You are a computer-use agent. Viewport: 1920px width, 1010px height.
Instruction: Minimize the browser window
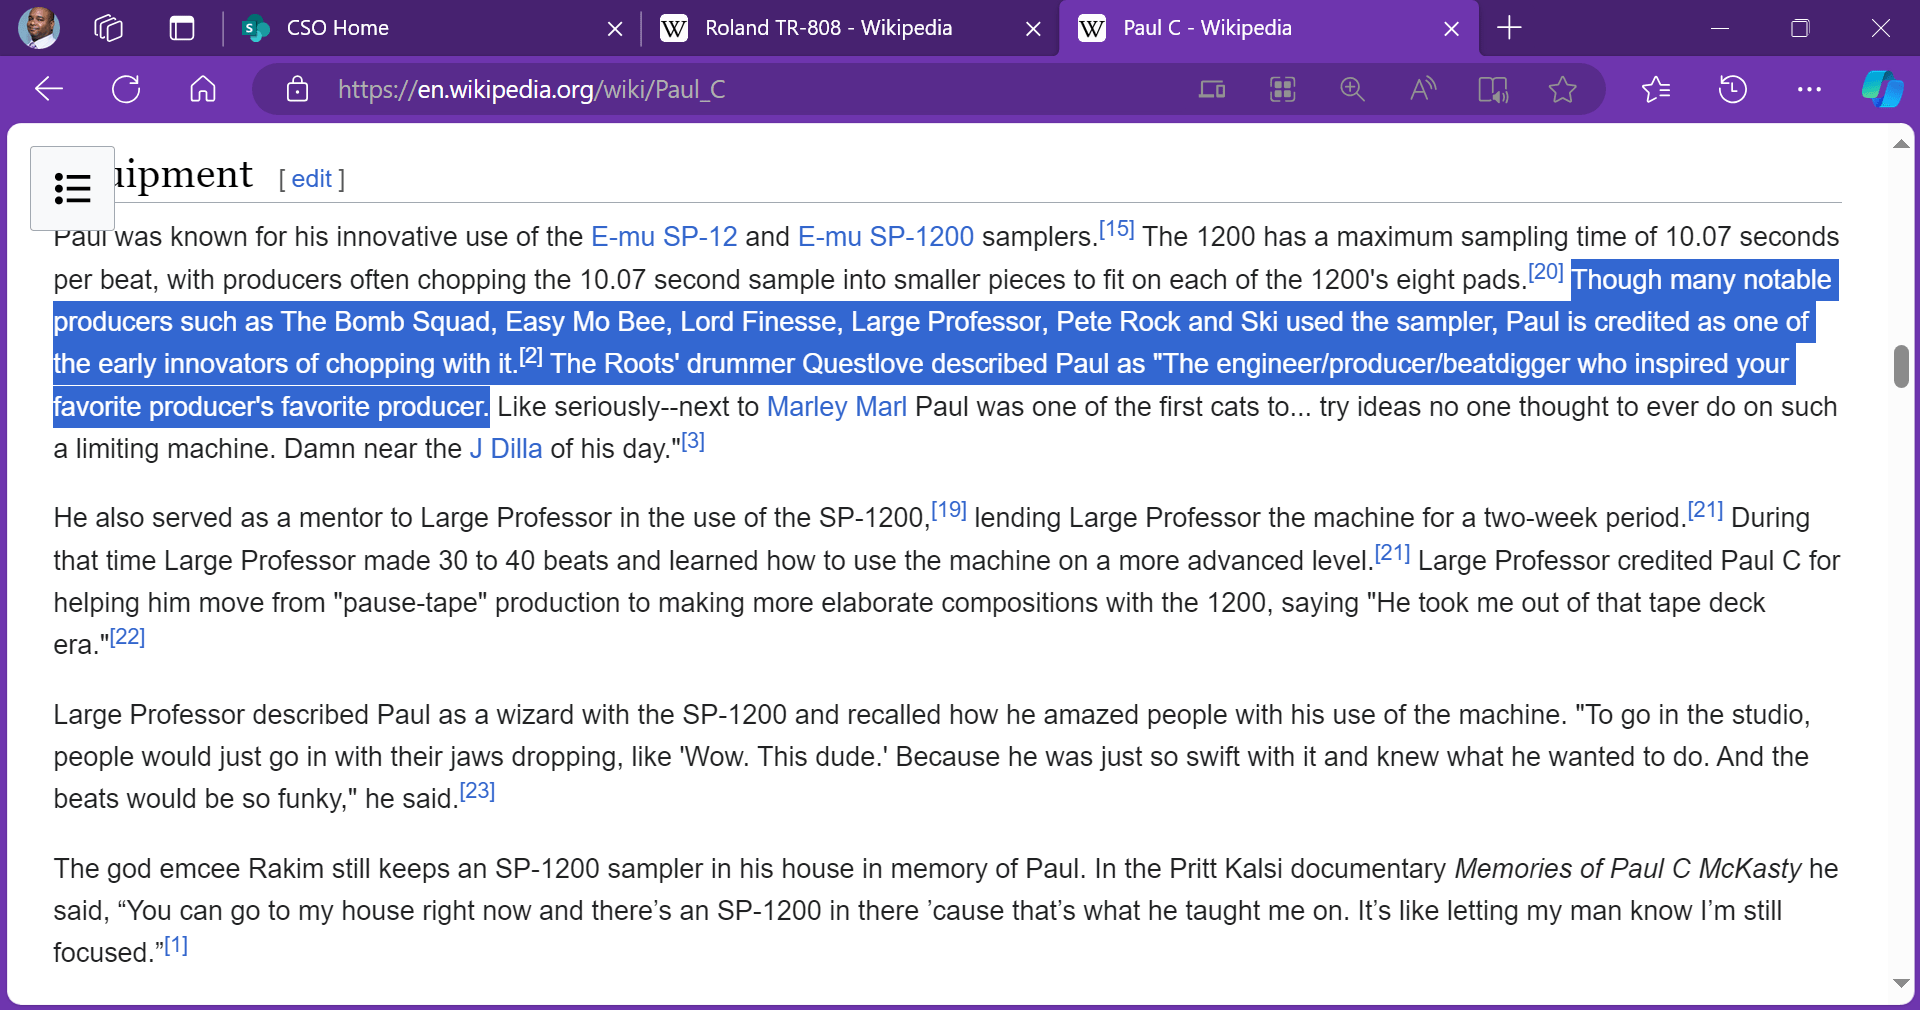(x=1720, y=28)
